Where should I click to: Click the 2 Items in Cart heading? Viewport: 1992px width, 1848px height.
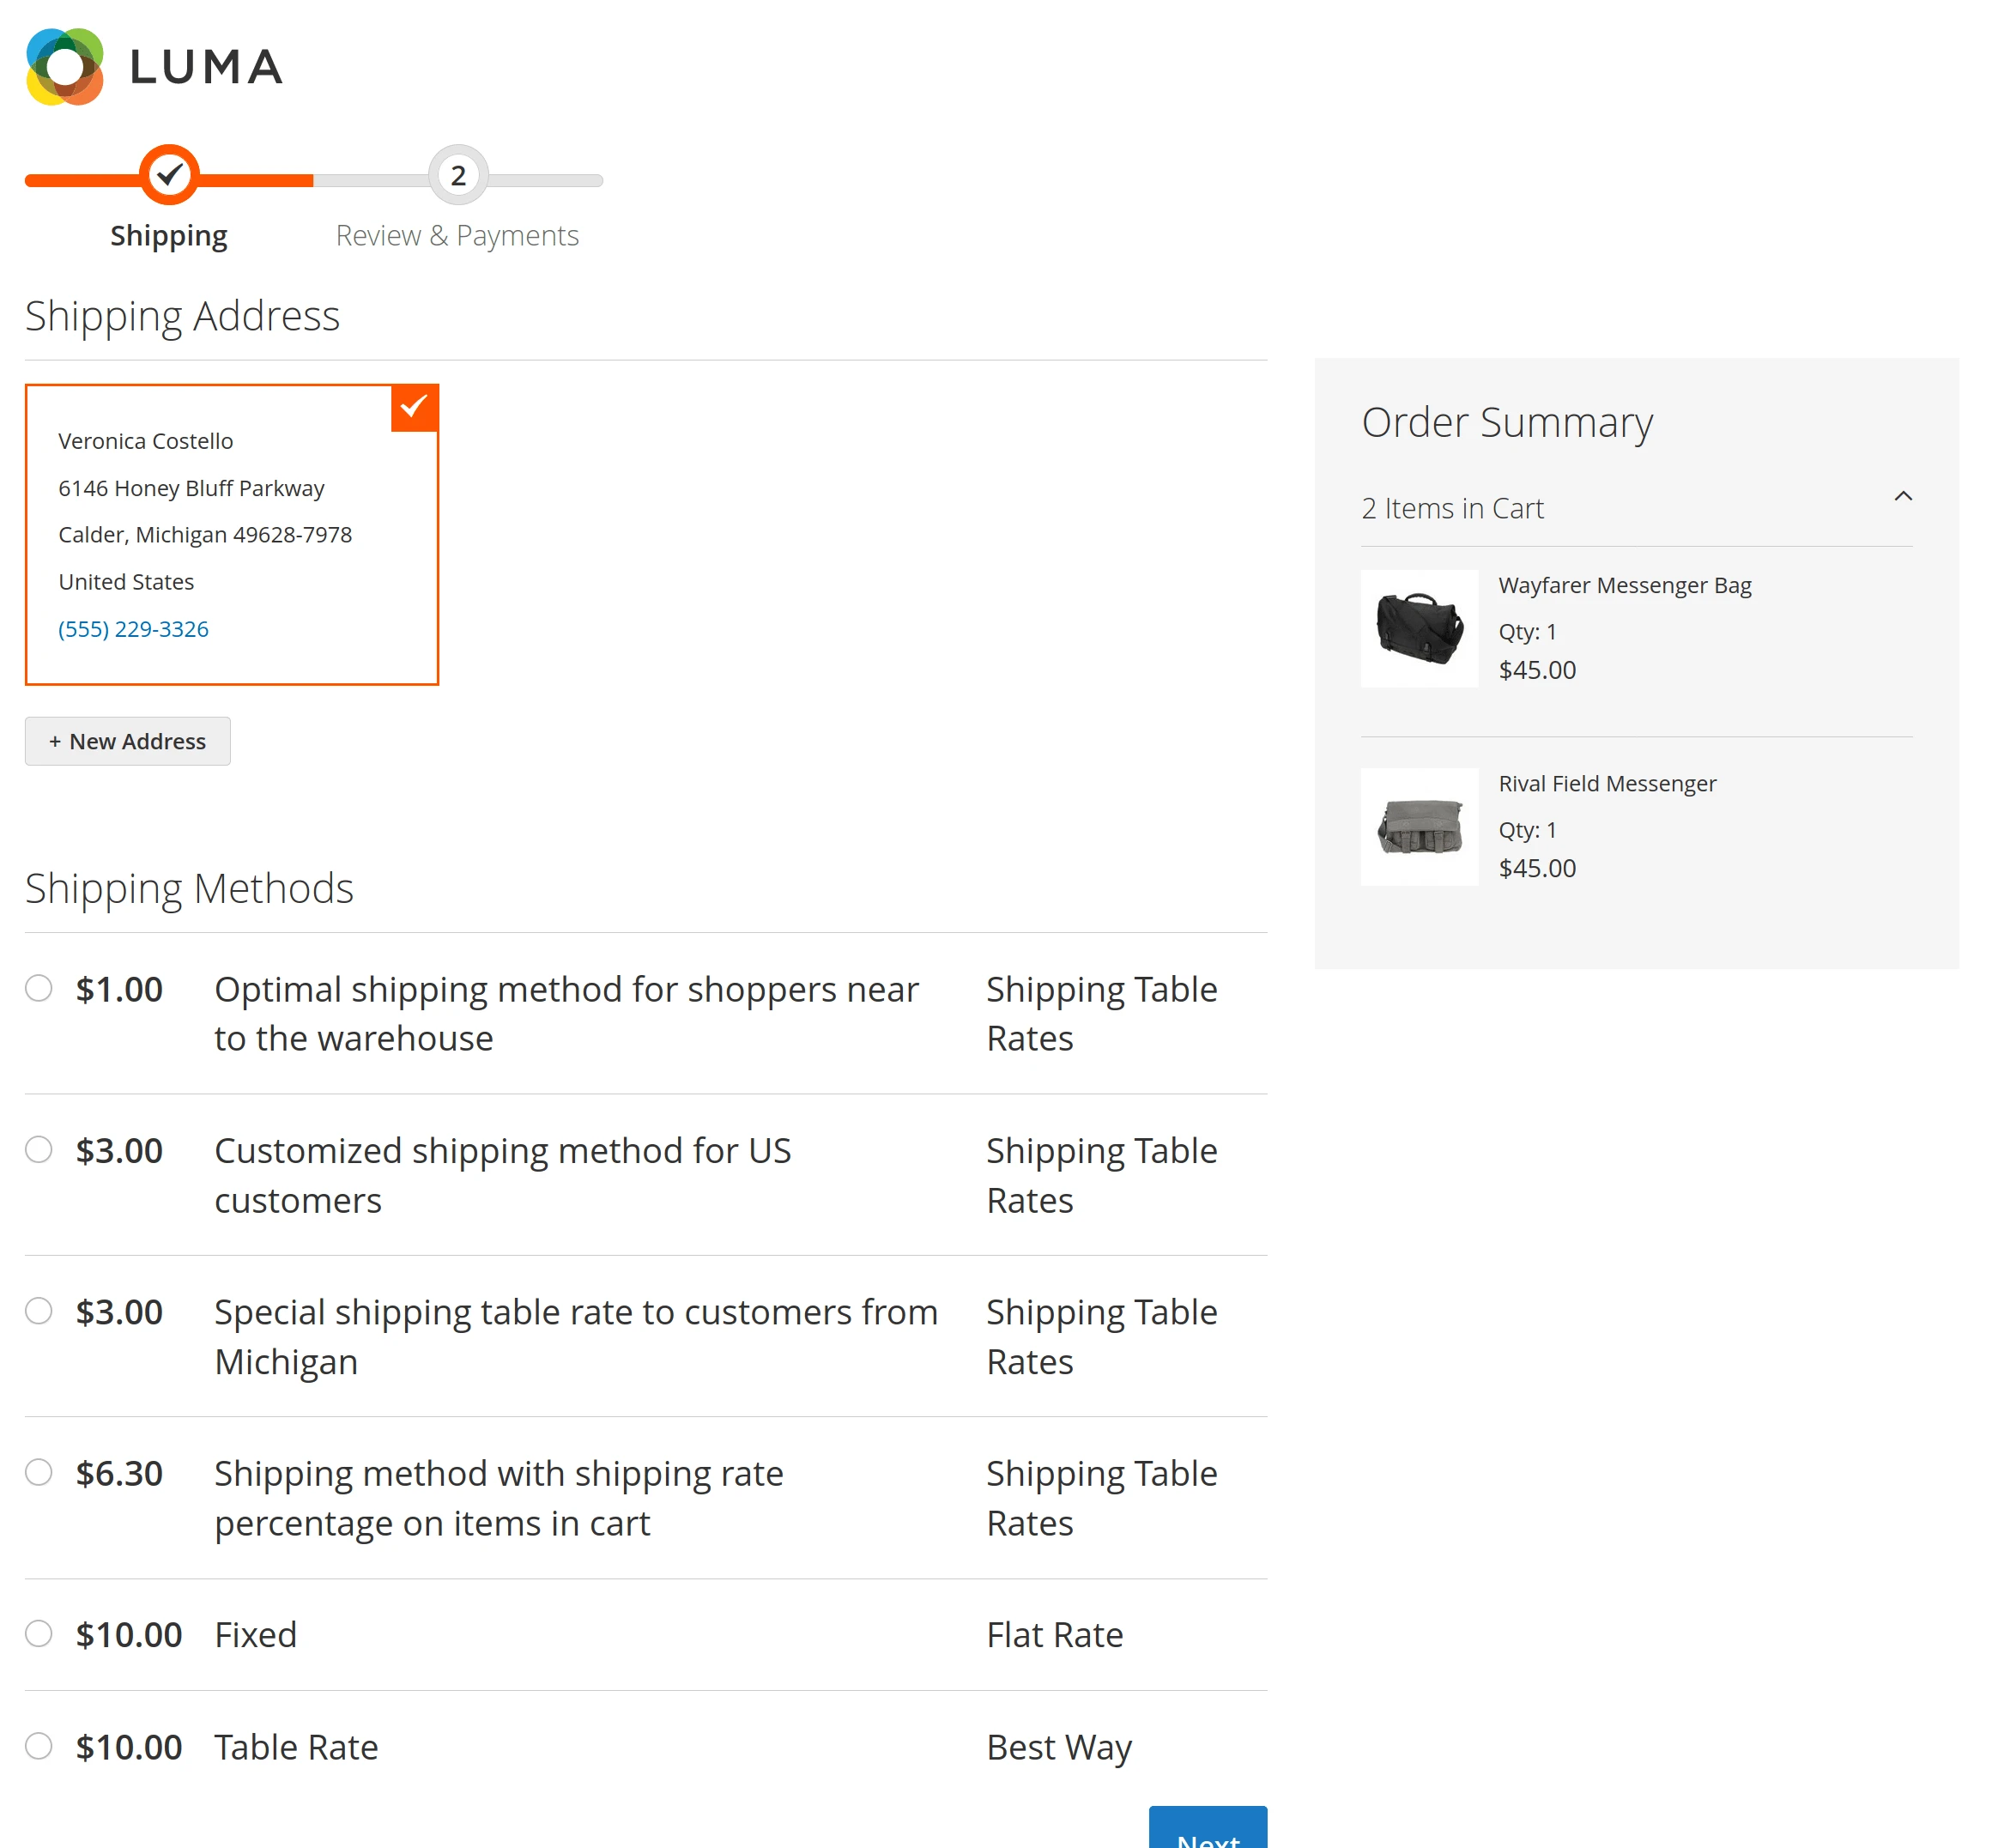coord(1452,508)
